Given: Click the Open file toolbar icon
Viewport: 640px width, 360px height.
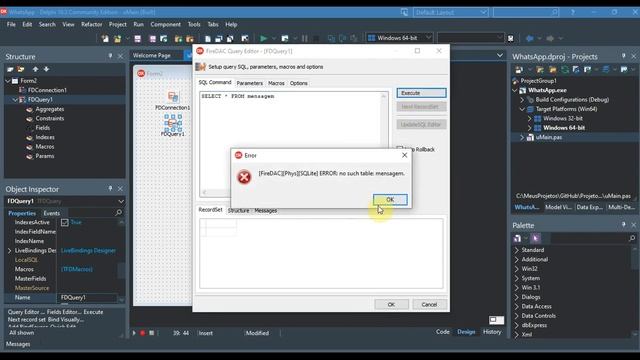Looking at the screenshot, I should (x=118, y=39).
